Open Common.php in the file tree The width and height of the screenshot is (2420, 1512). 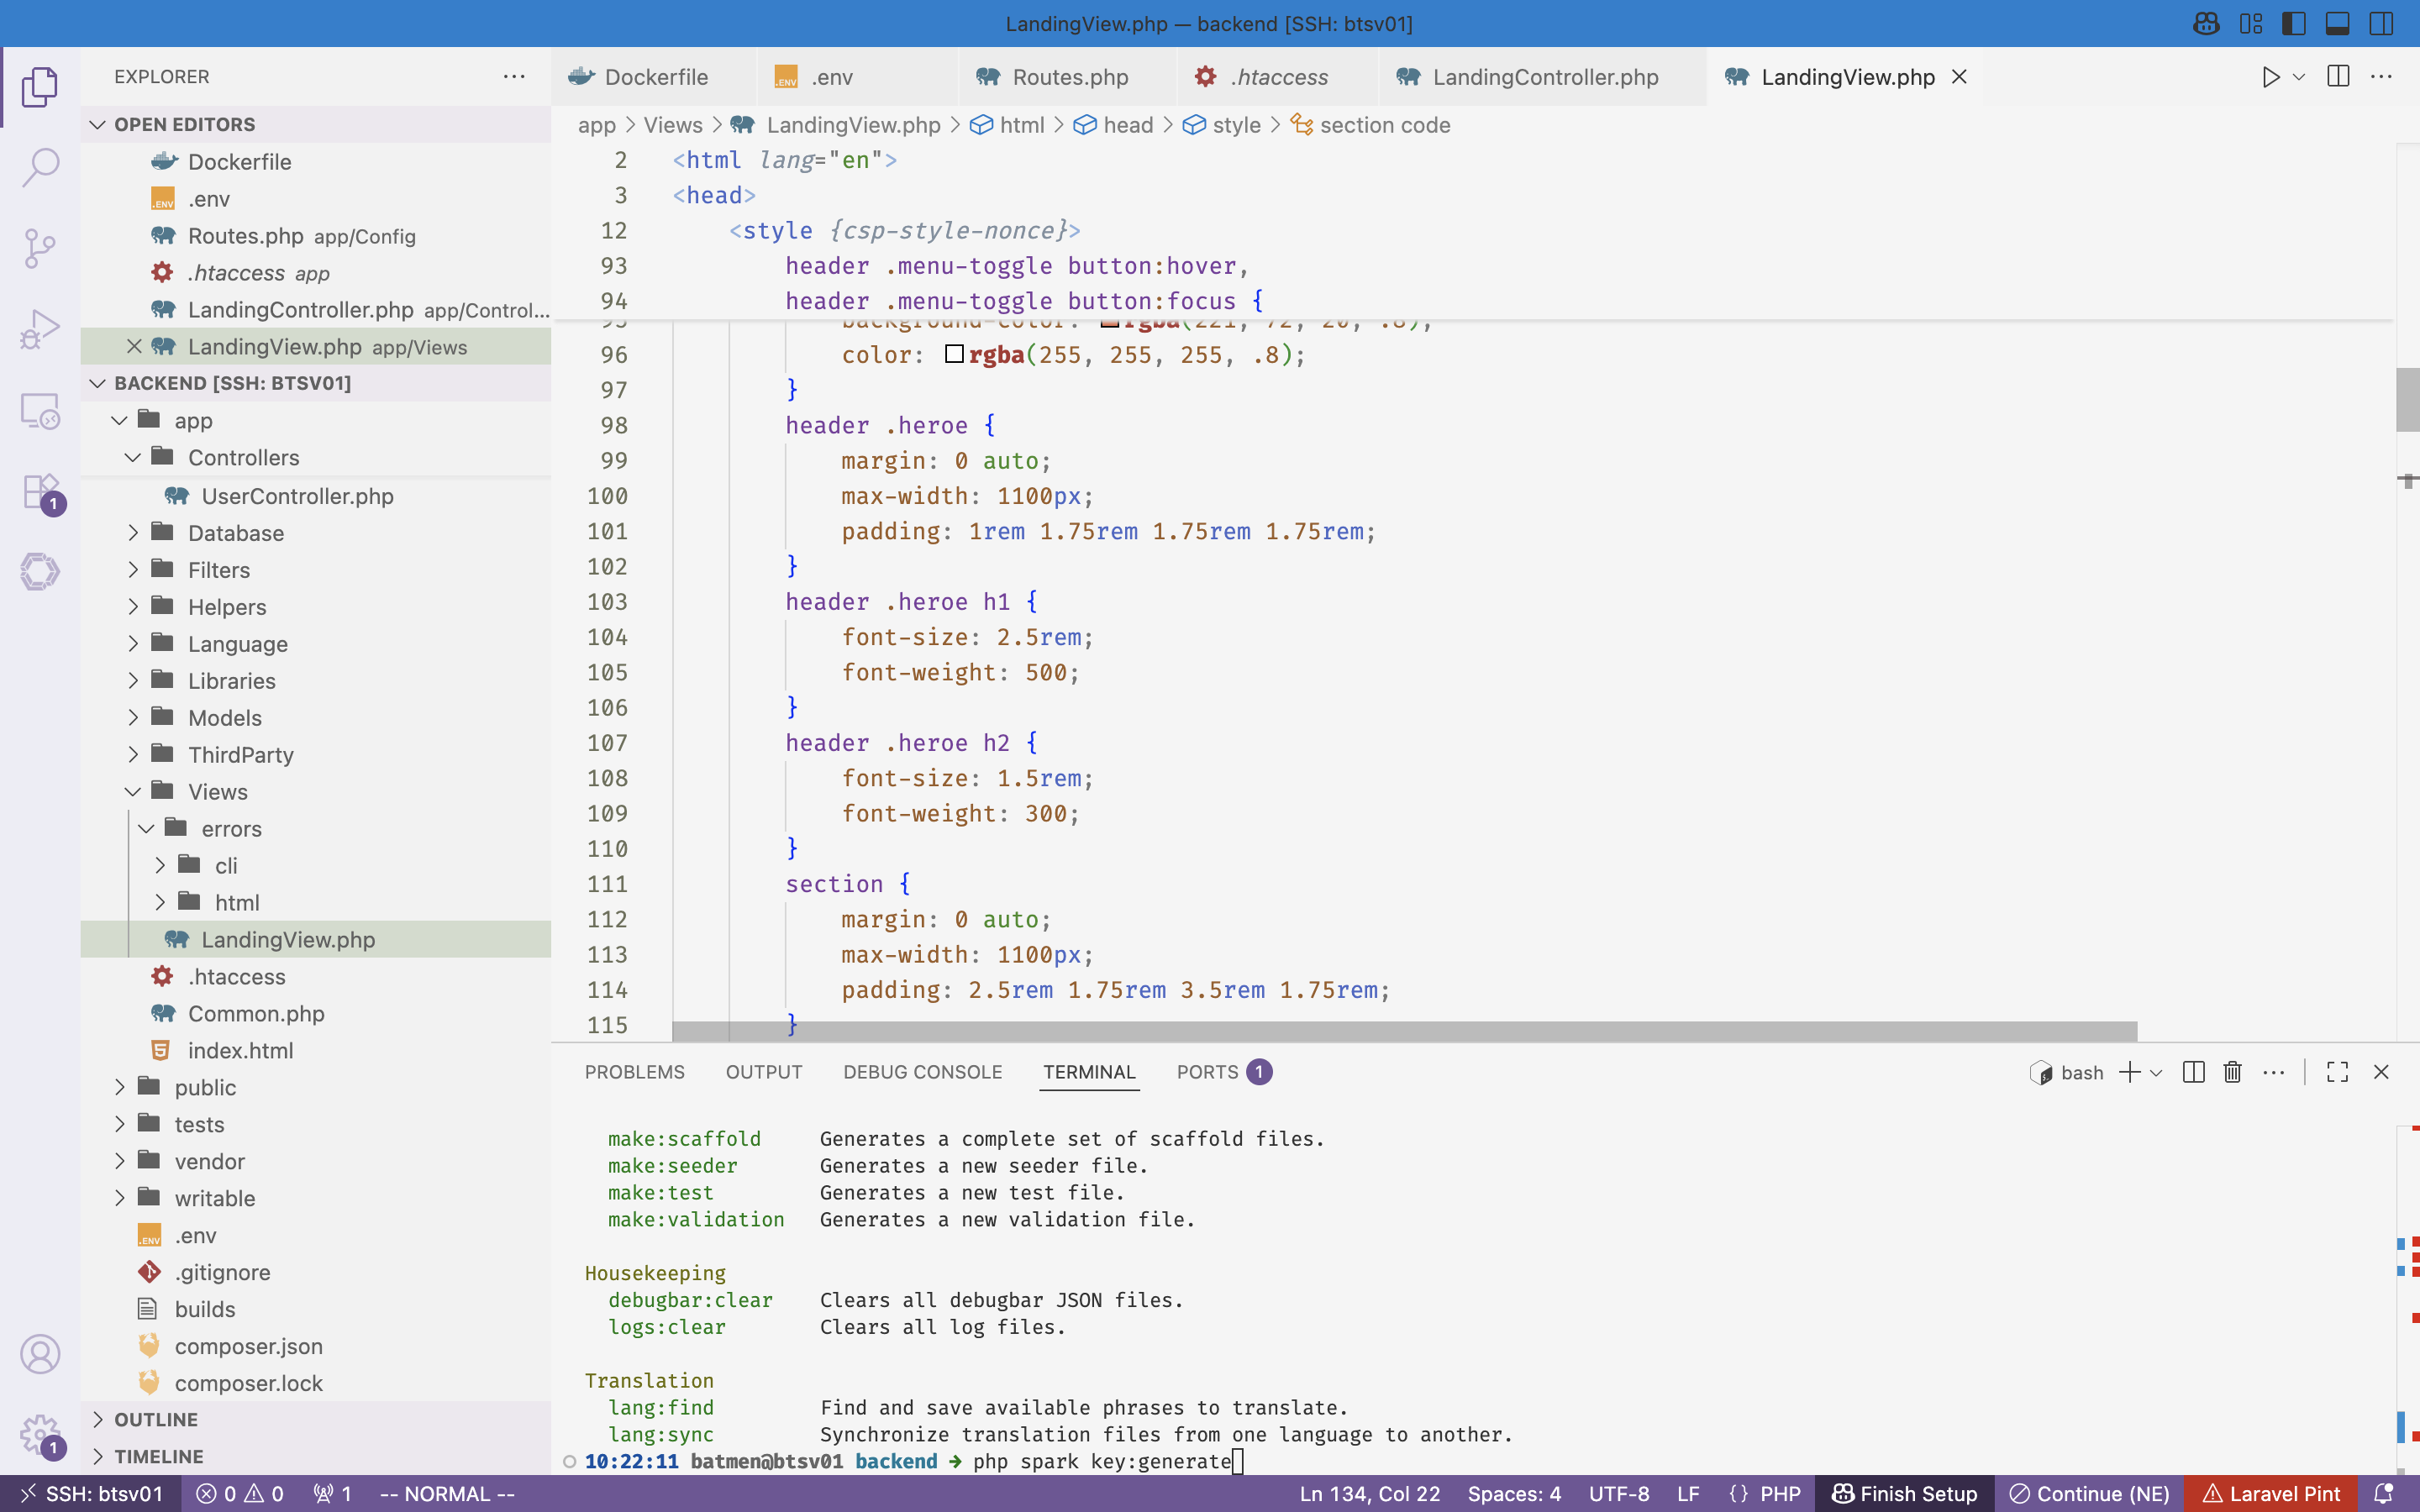click(x=256, y=1013)
